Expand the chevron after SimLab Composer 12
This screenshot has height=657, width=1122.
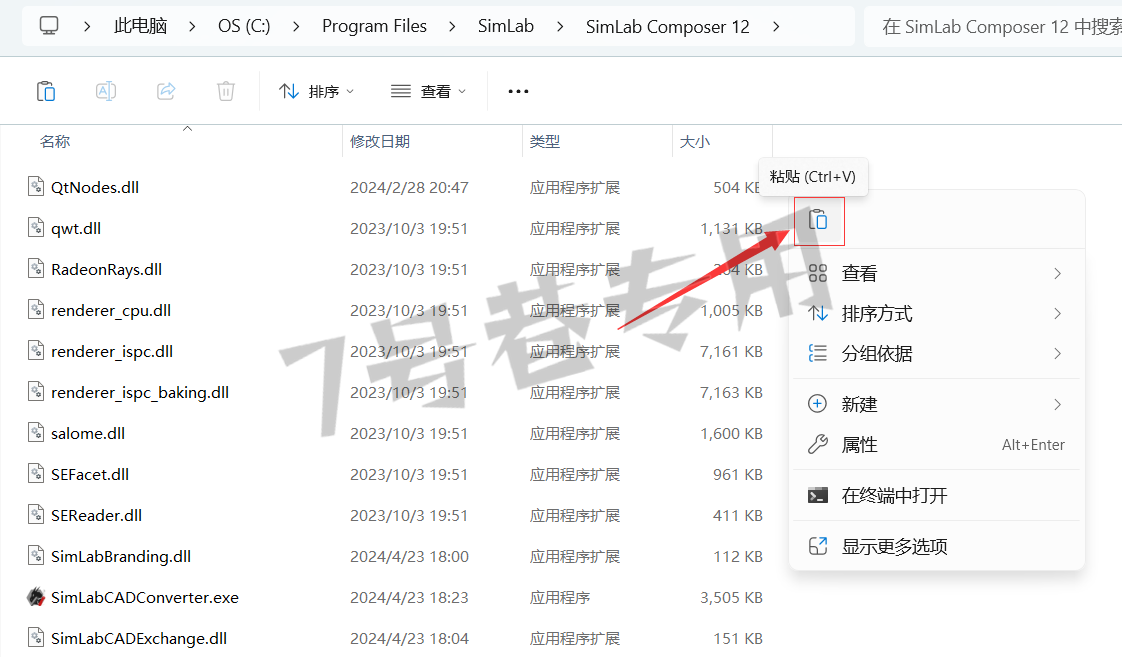[776, 26]
